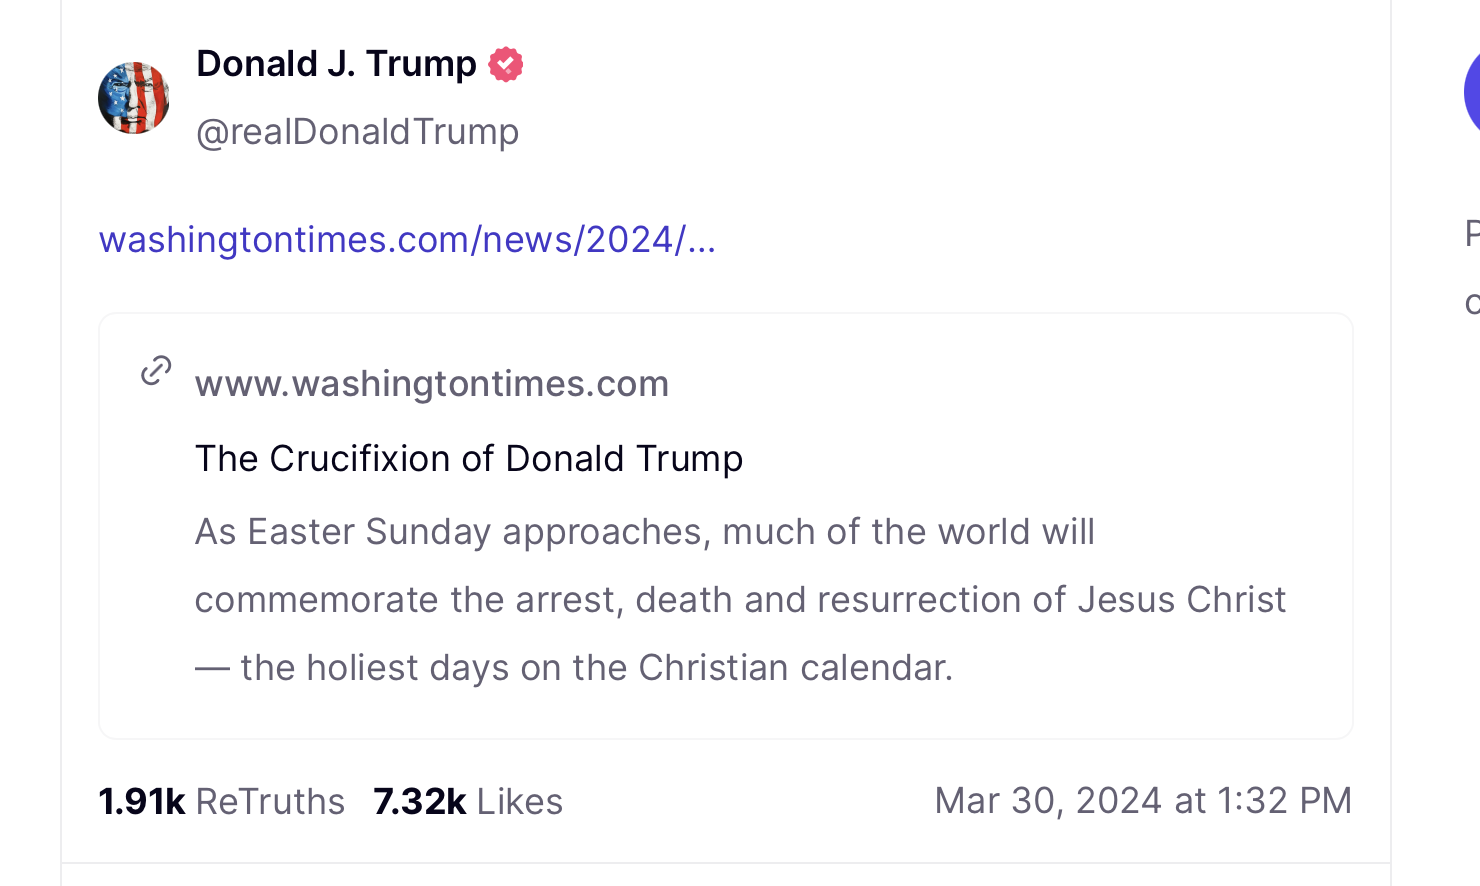Click the 7.32k like number
The height and width of the screenshot is (886, 1480).
click(x=419, y=802)
